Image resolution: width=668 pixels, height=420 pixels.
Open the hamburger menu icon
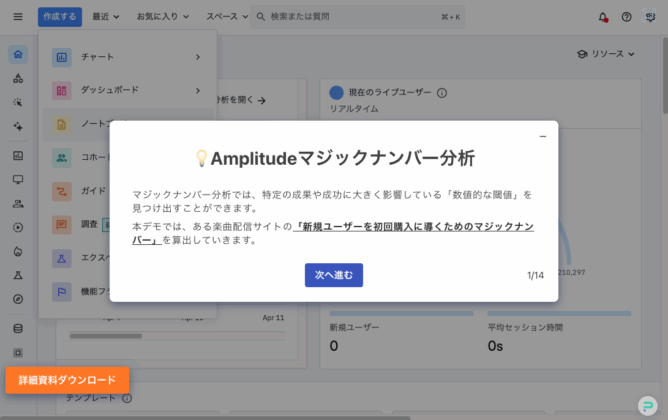(18, 17)
